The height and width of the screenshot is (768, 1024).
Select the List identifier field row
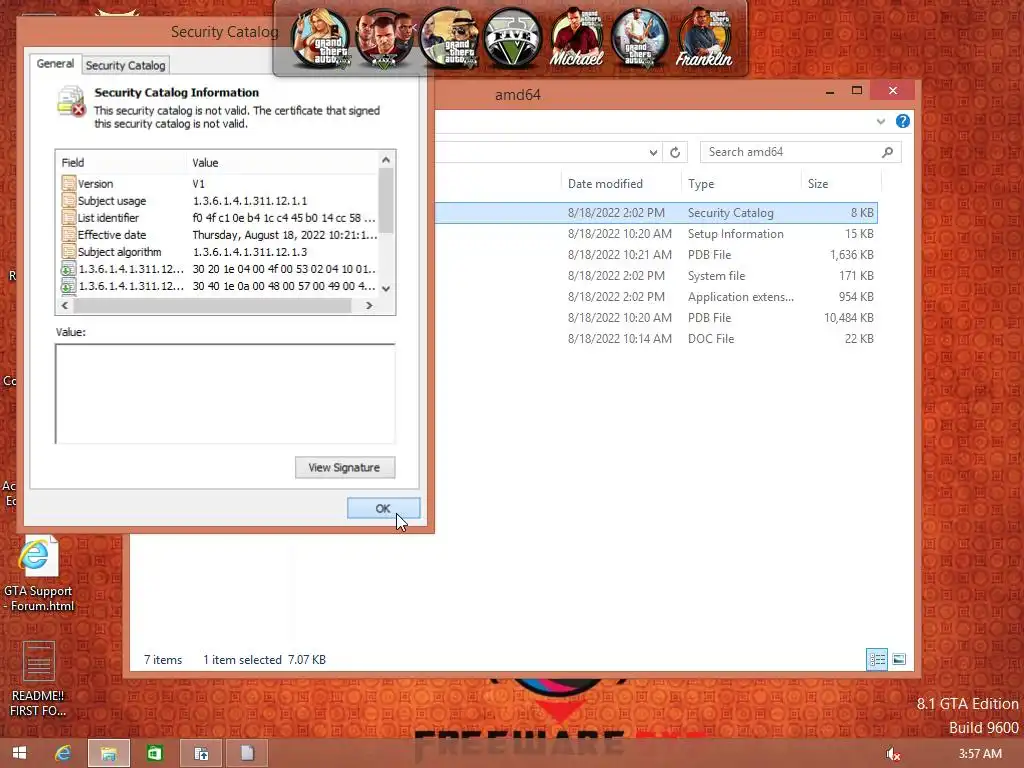tap(219, 217)
